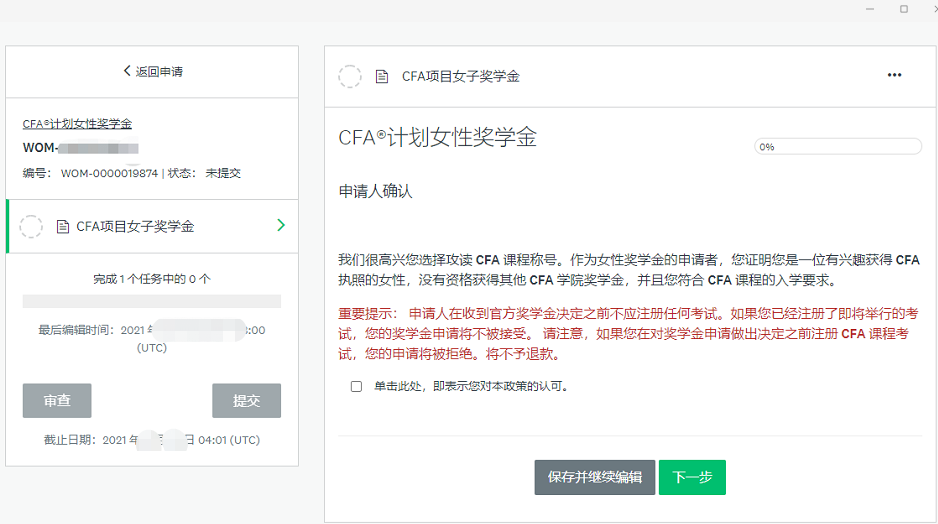Click document icon in sidebar task row
938x524 pixels.
point(63,227)
